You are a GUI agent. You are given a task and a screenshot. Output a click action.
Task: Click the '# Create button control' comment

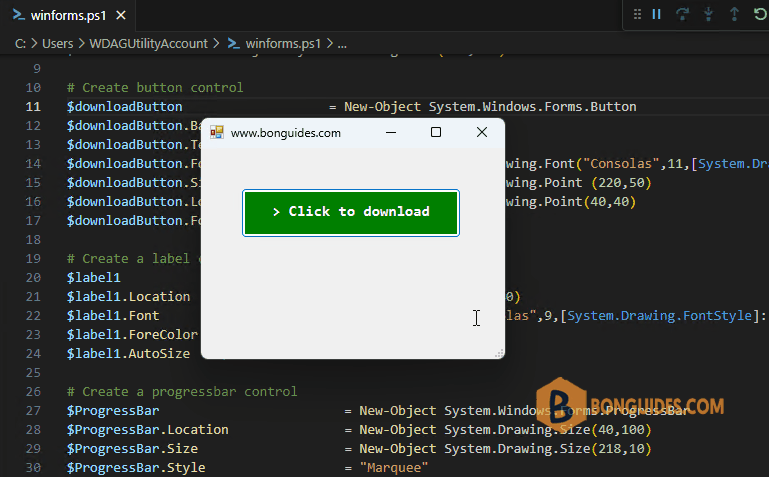[155, 88]
